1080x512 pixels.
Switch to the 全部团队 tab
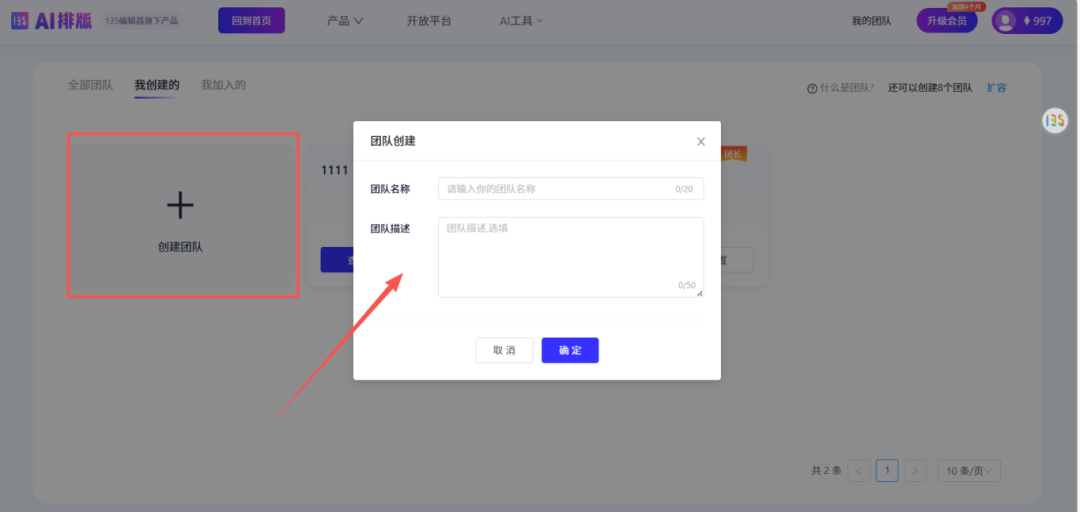[90, 85]
